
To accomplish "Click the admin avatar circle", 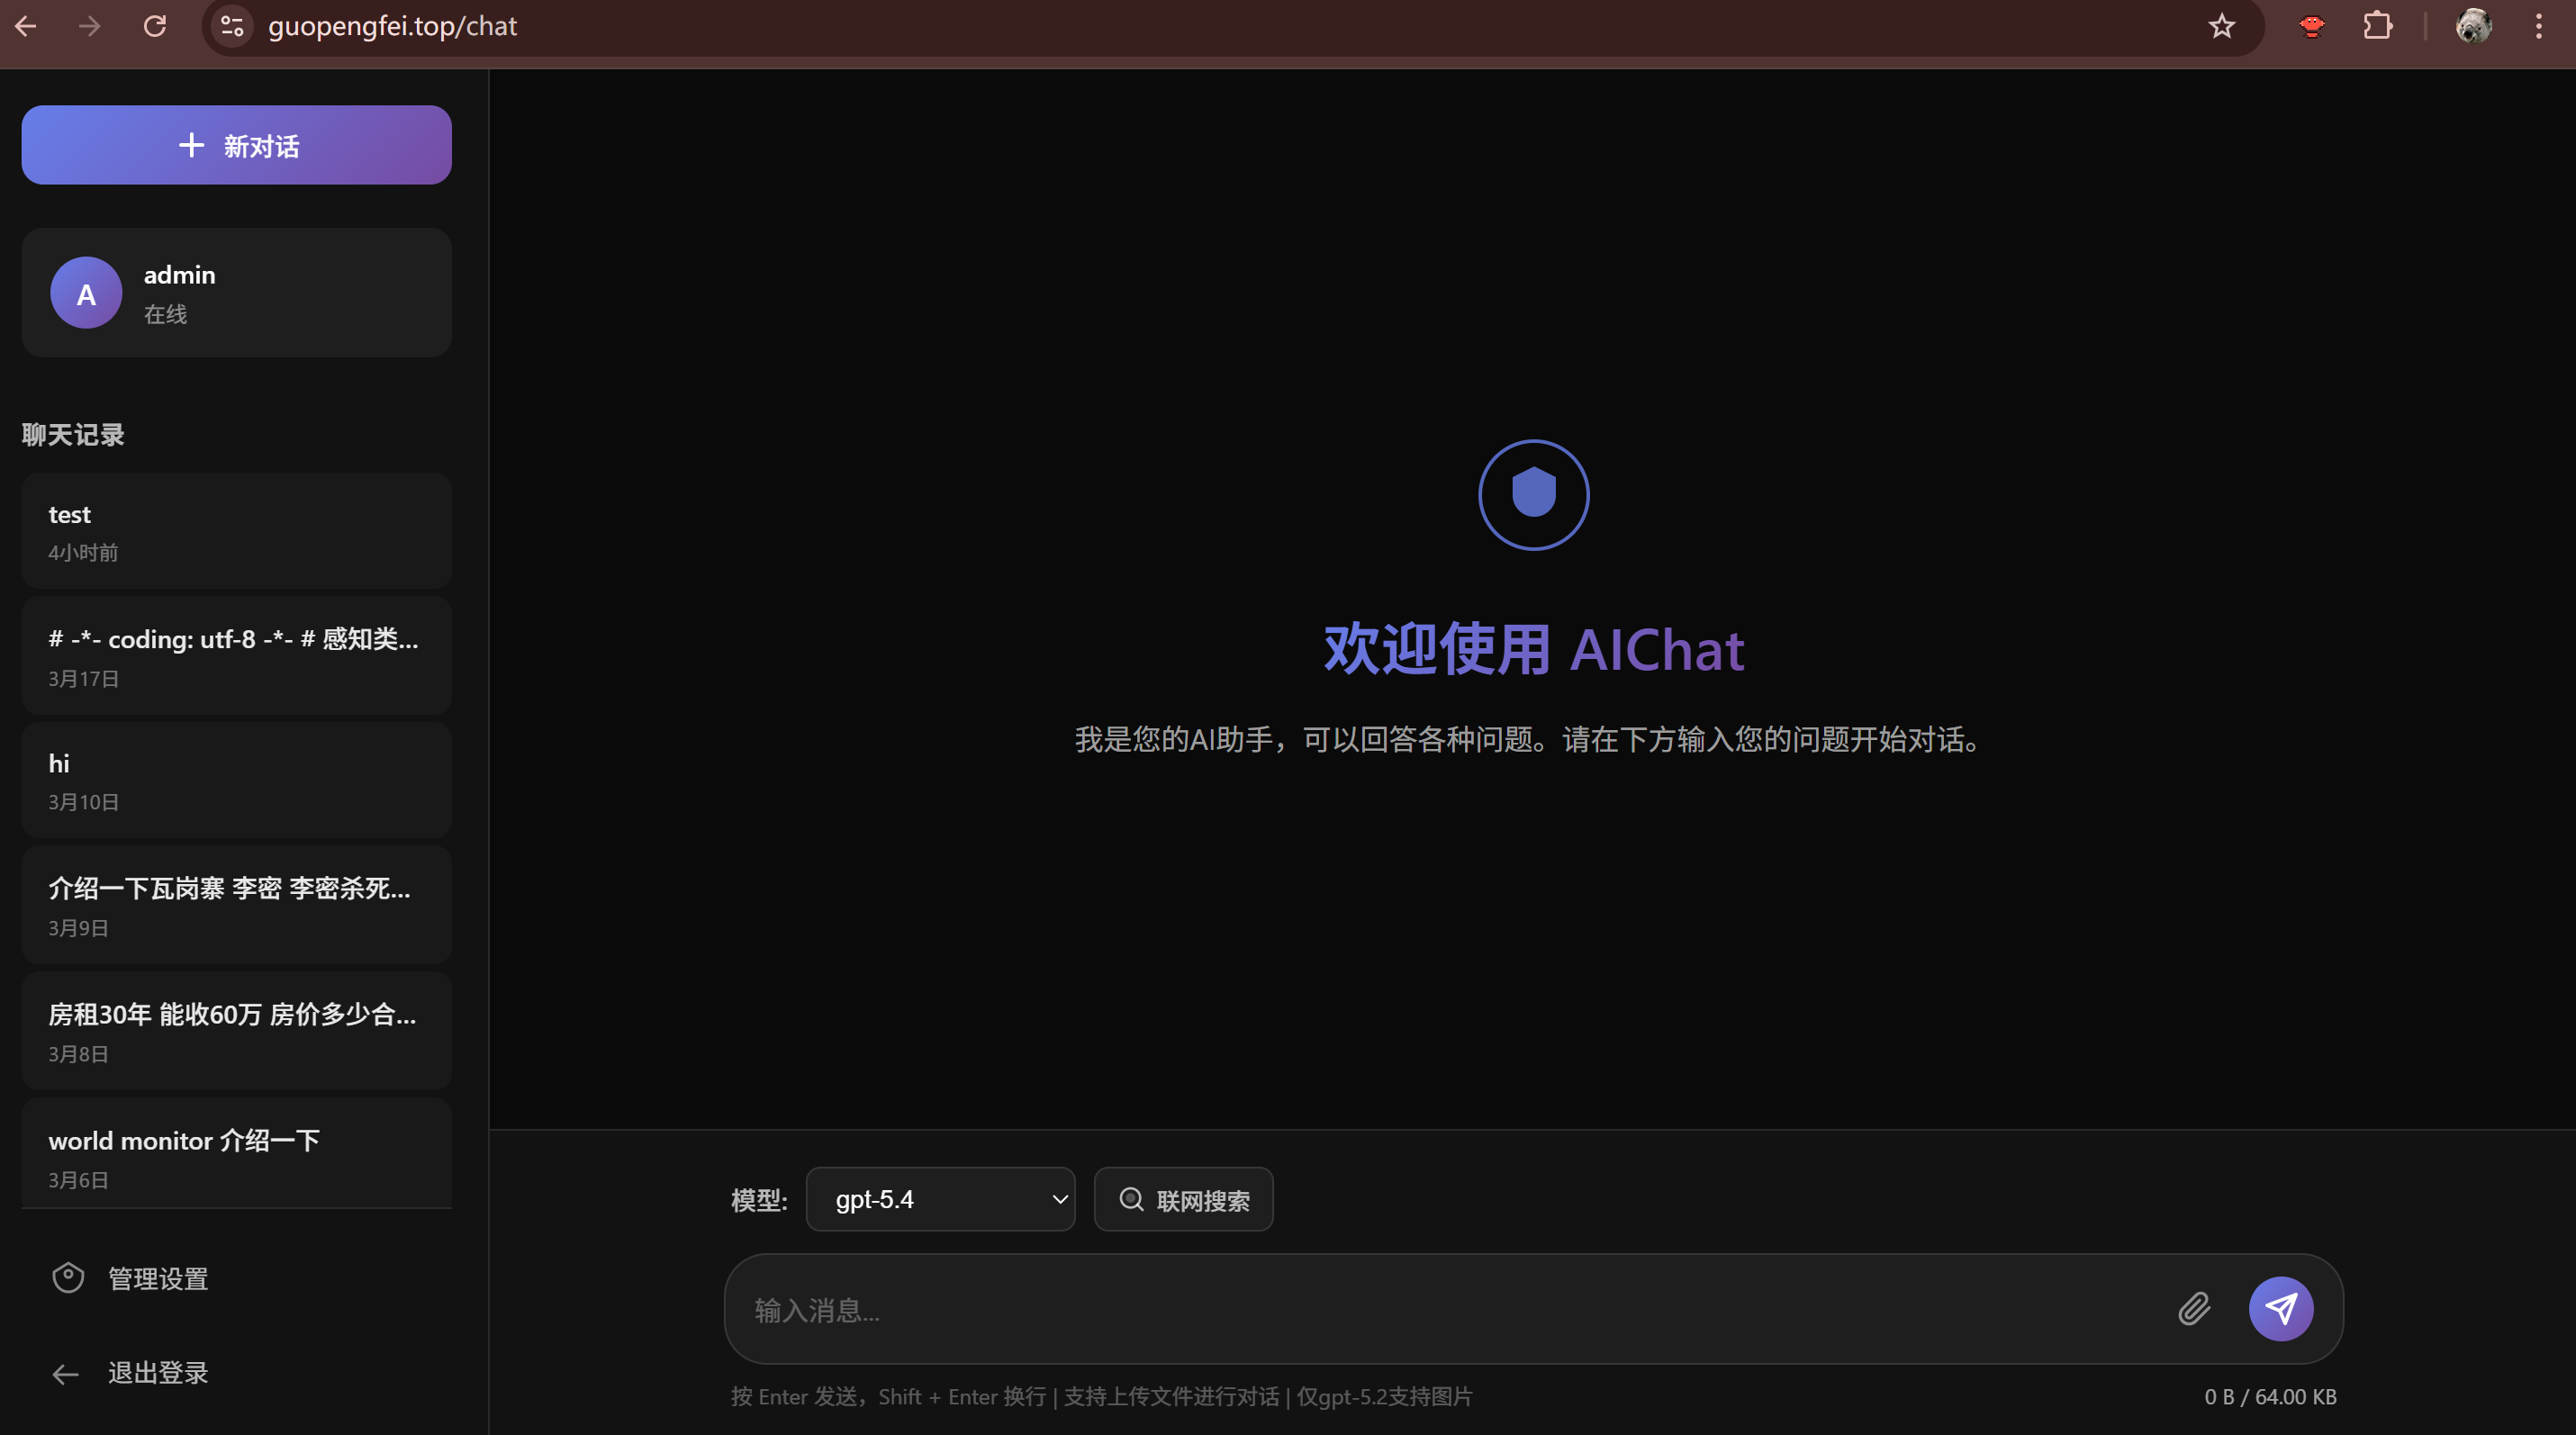I will (x=86, y=293).
